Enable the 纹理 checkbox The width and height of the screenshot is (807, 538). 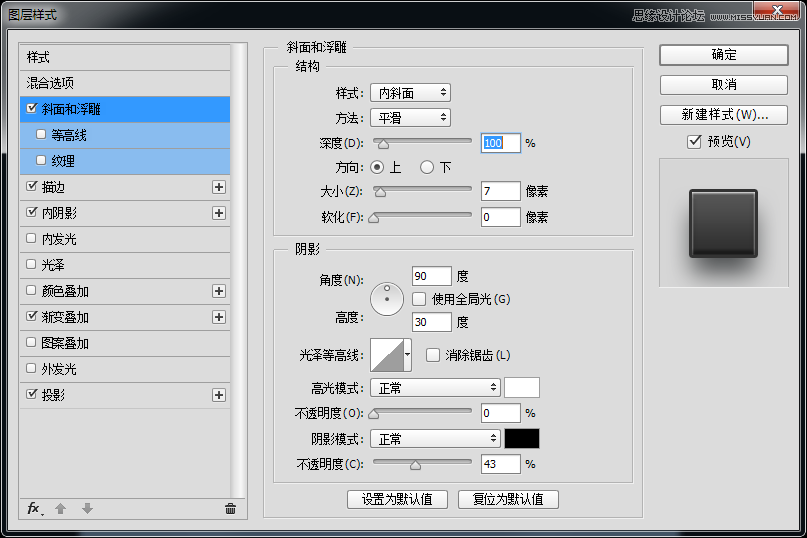[41, 160]
